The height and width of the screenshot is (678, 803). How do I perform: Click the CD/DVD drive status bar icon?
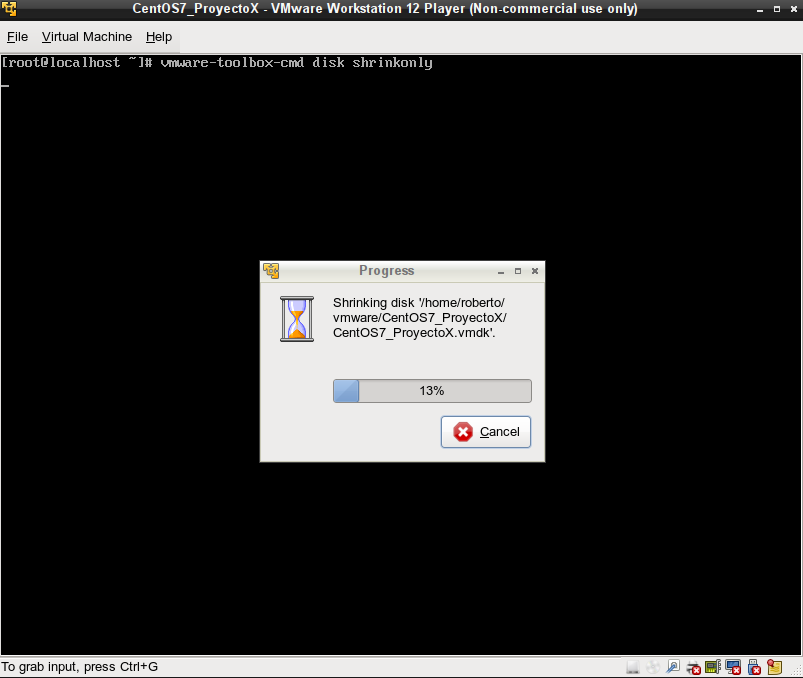653,667
